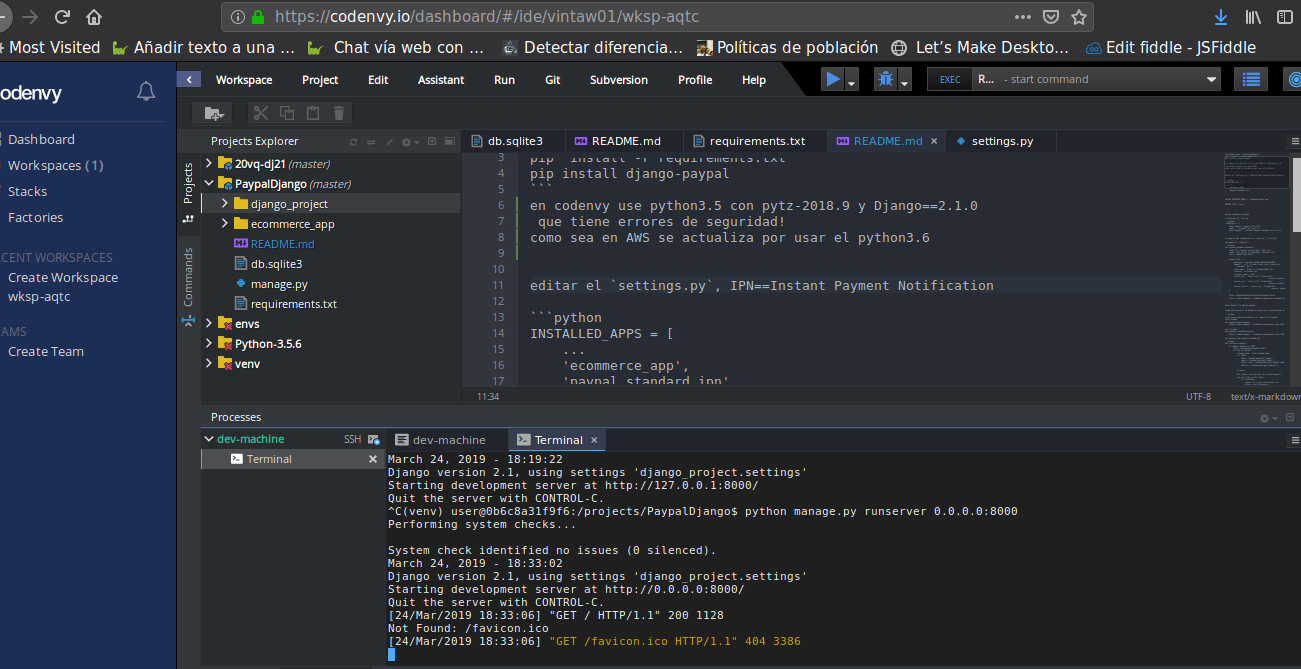Click the command list icon in toolbar

[1251, 80]
